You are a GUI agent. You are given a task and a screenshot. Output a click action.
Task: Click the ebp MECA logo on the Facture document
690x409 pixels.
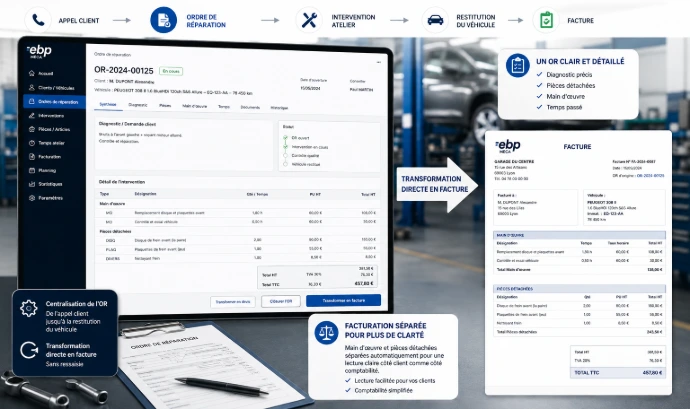coord(508,146)
